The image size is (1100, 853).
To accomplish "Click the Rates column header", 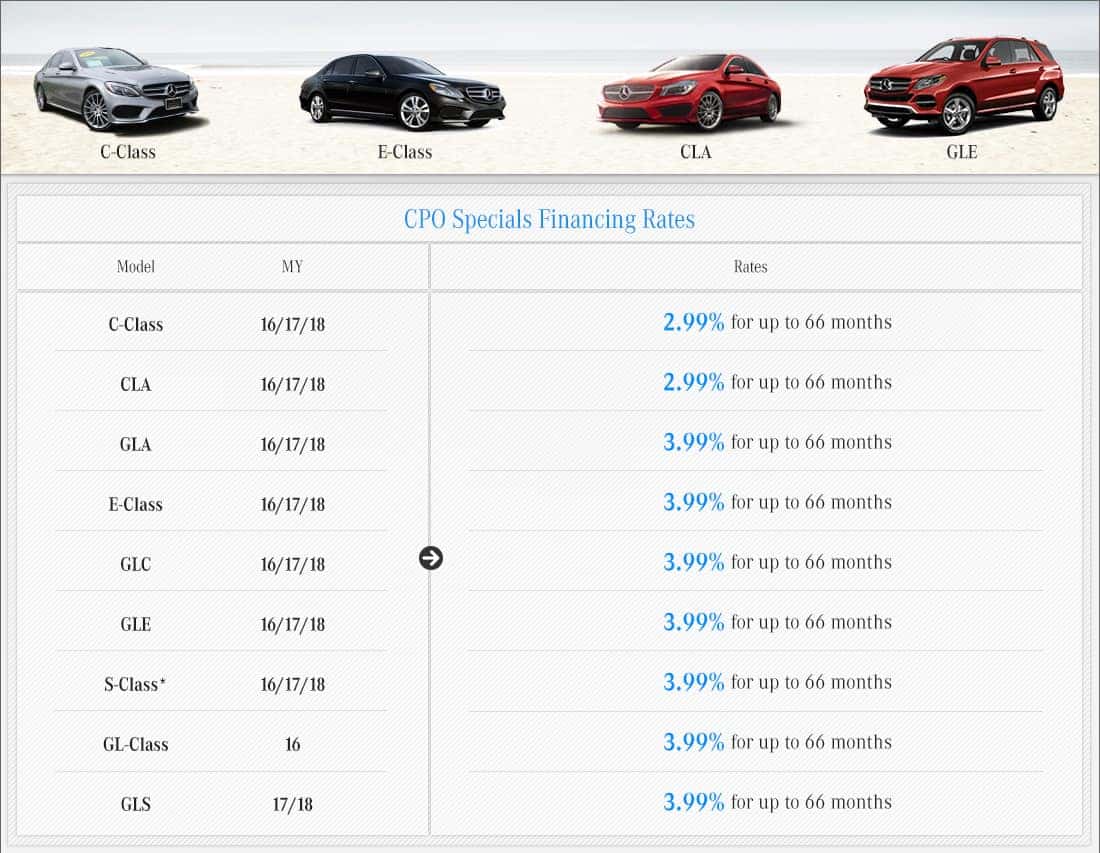I will pyautogui.click(x=751, y=267).
